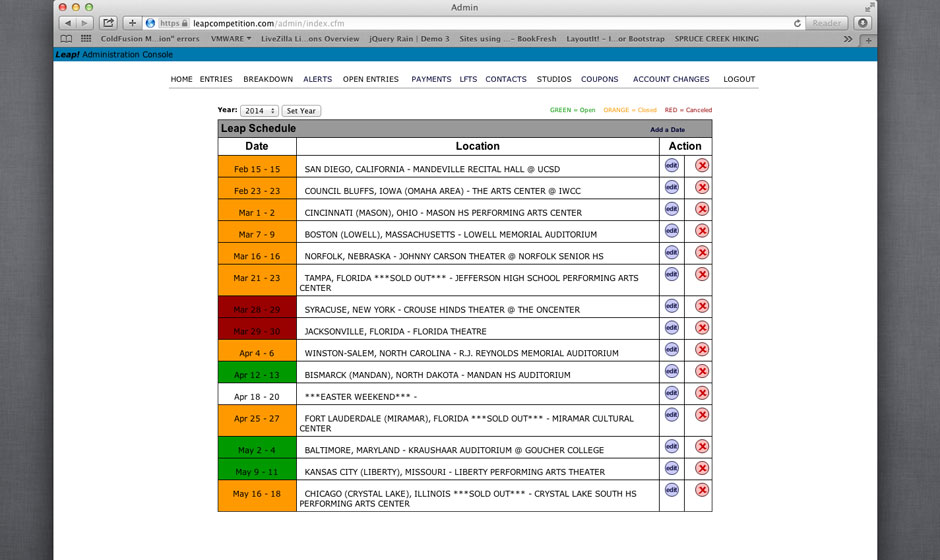Delete the Syracuse, New York entry
This screenshot has width=940, height=560.
pos(702,306)
